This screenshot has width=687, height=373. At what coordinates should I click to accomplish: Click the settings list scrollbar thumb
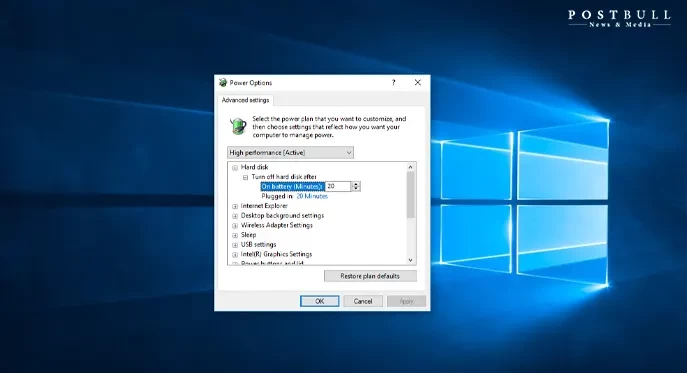point(411,195)
